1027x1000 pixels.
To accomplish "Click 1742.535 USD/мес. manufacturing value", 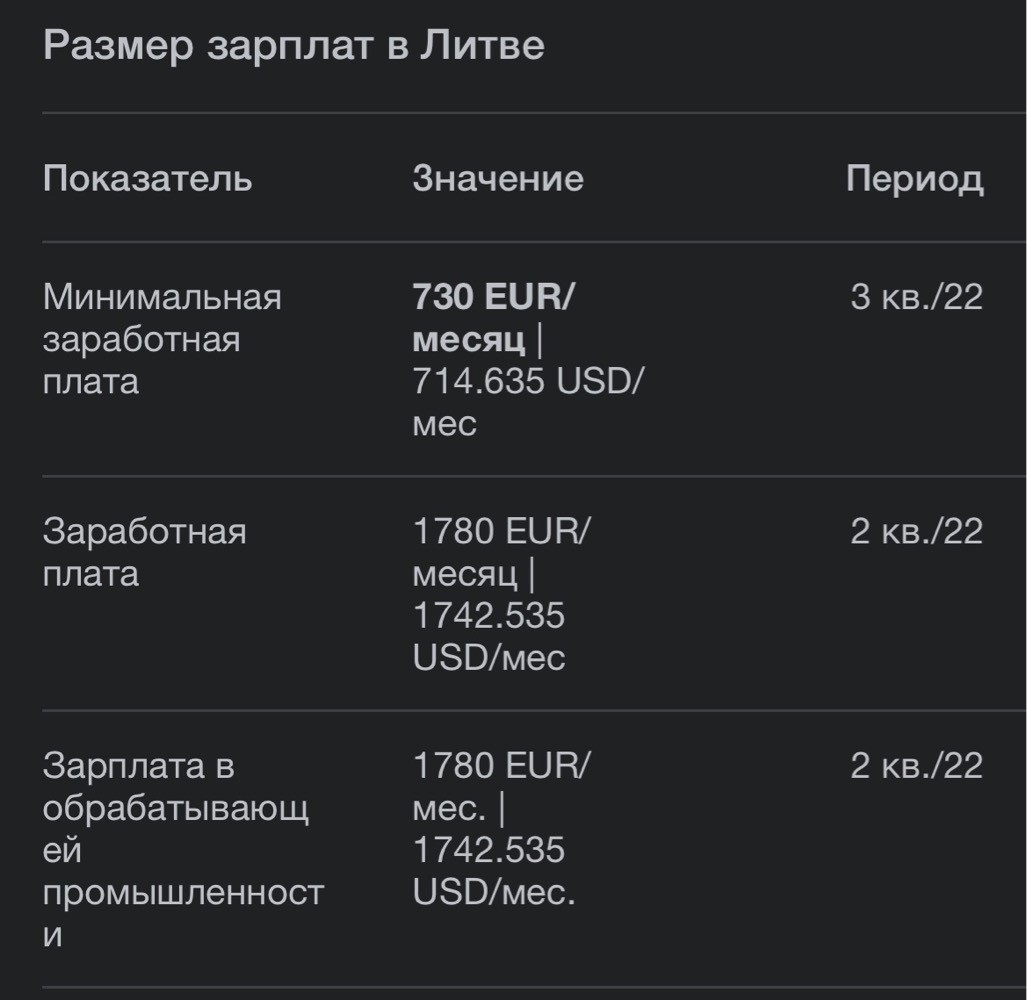I will (494, 871).
